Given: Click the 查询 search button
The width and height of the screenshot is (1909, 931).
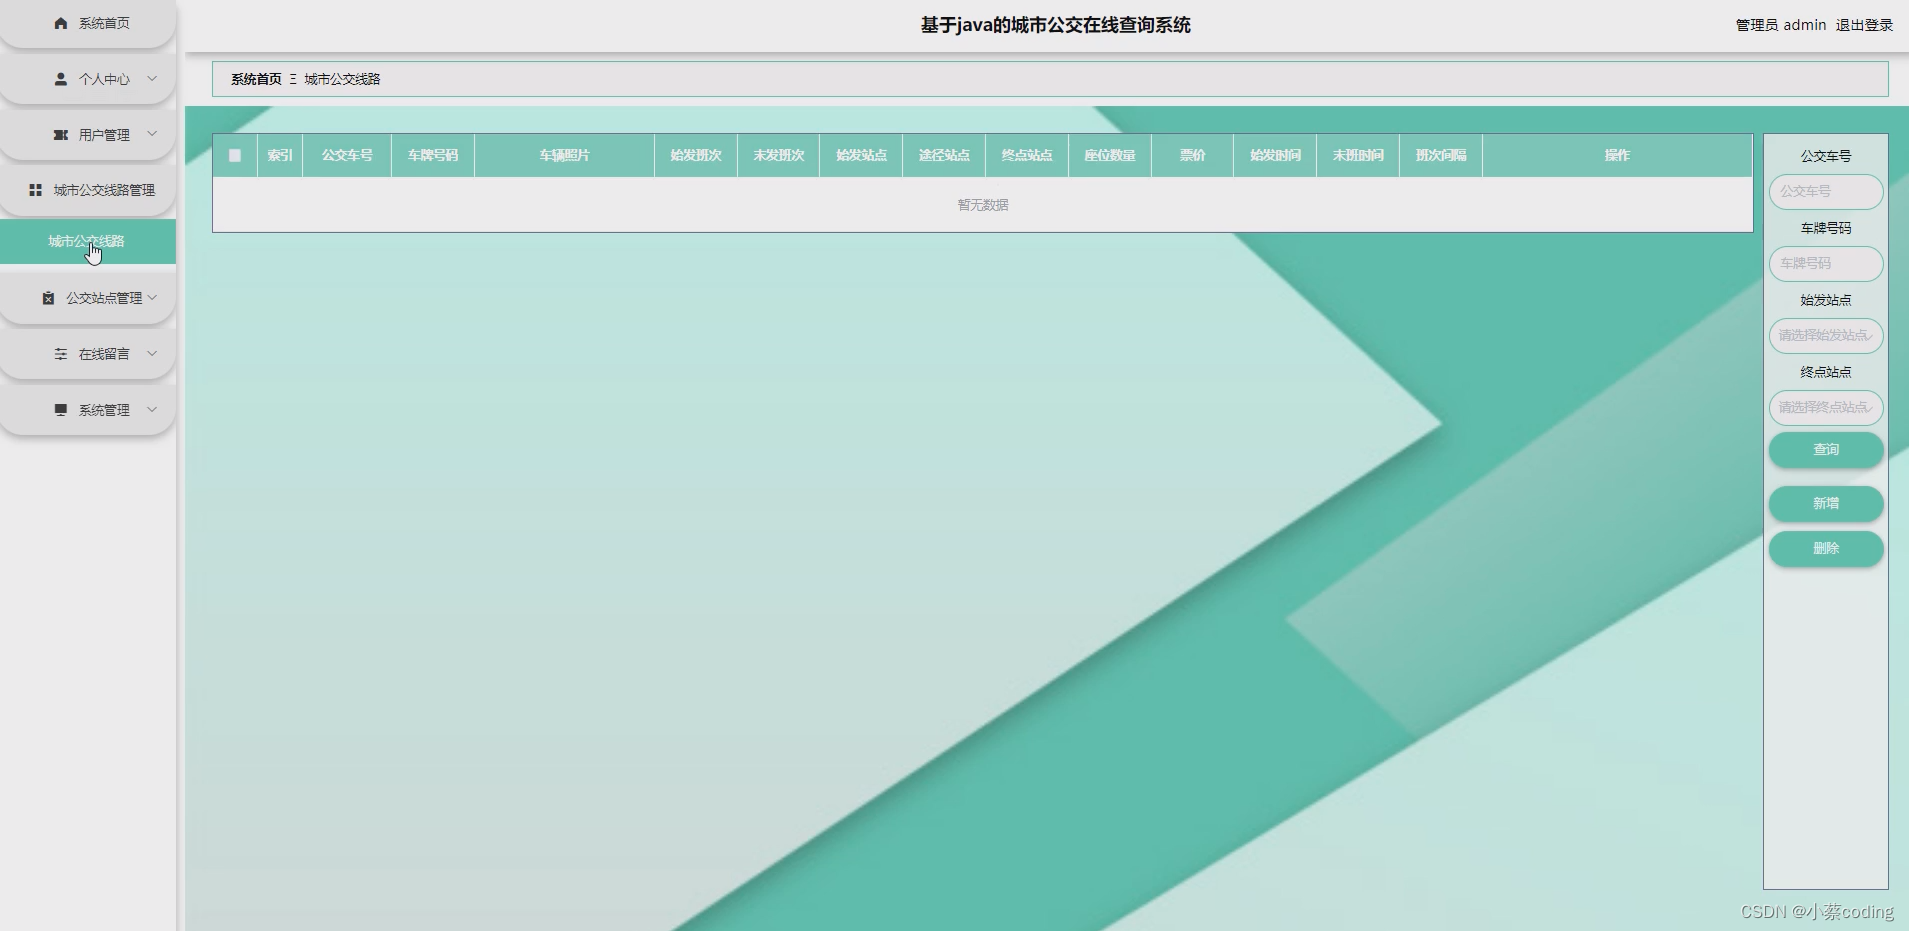Looking at the screenshot, I should 1826,450.
